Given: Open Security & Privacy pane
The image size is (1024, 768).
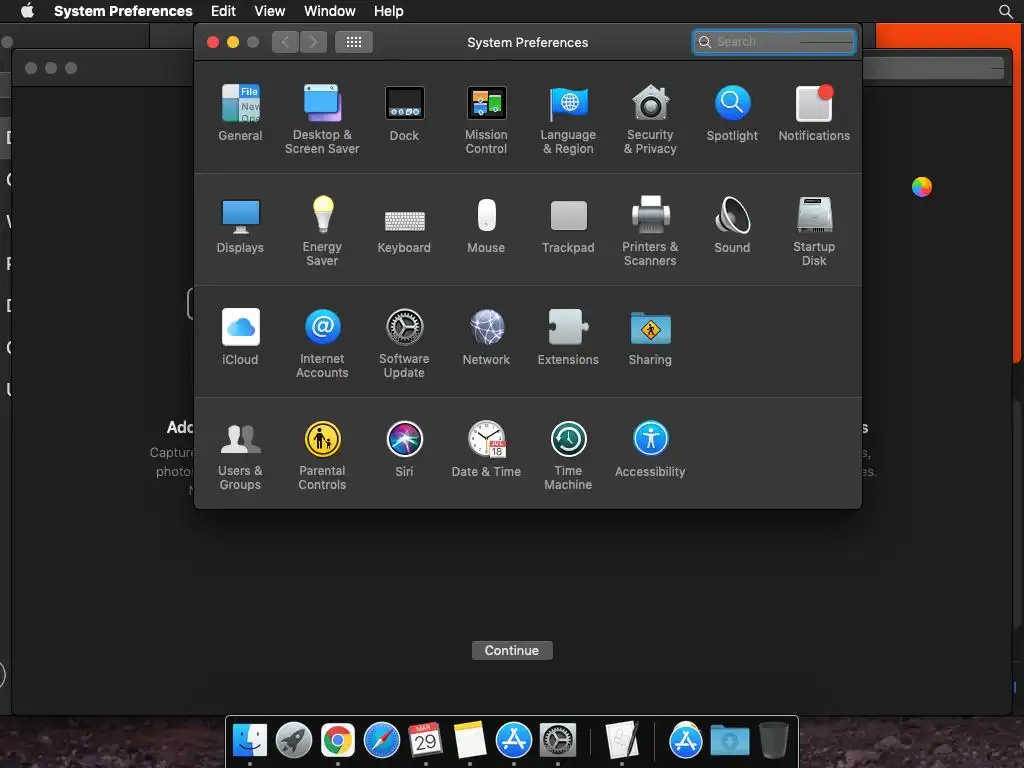Looking at the screenshot, I should tap(650, 119).
